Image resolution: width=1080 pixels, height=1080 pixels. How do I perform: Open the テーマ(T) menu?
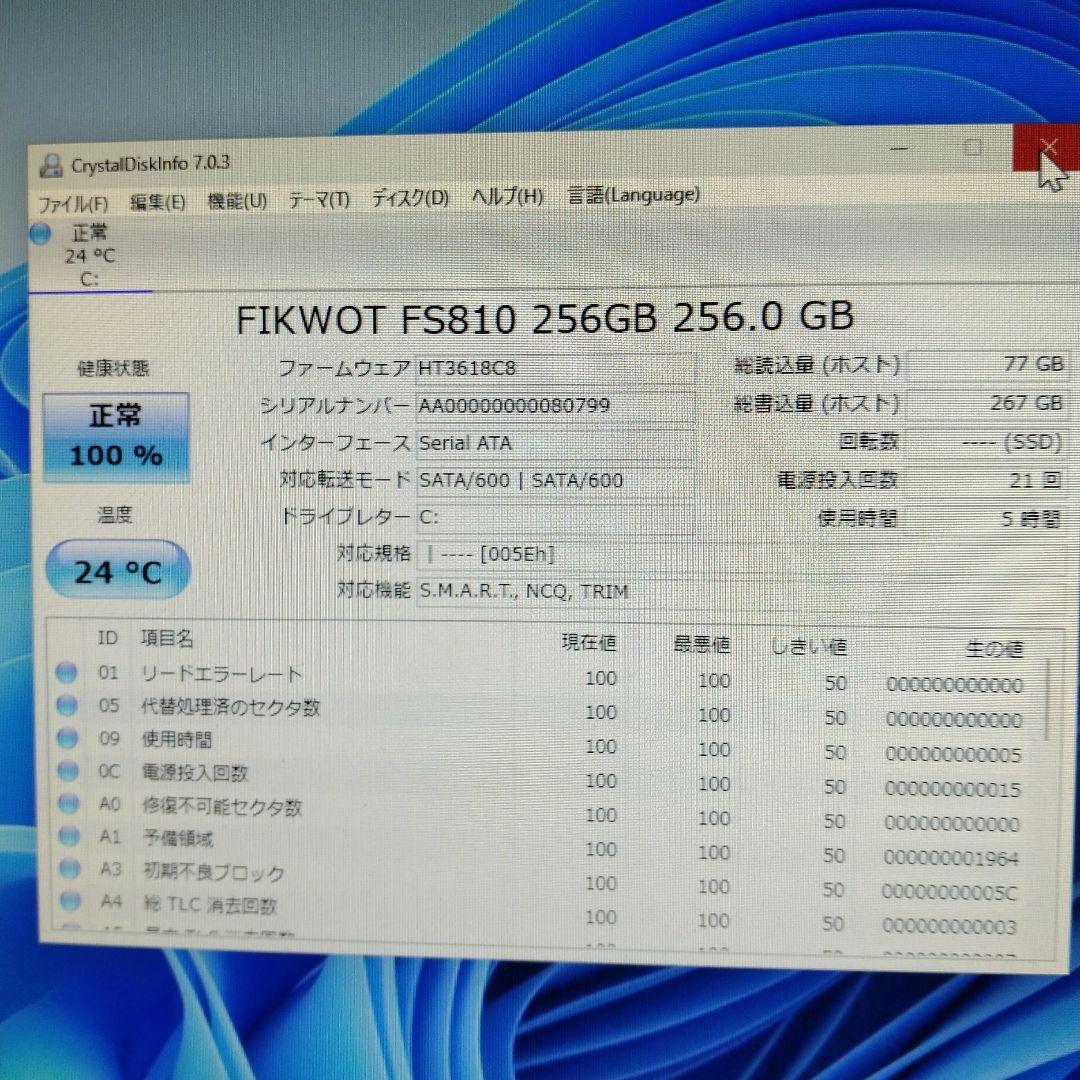pos(320,199)
